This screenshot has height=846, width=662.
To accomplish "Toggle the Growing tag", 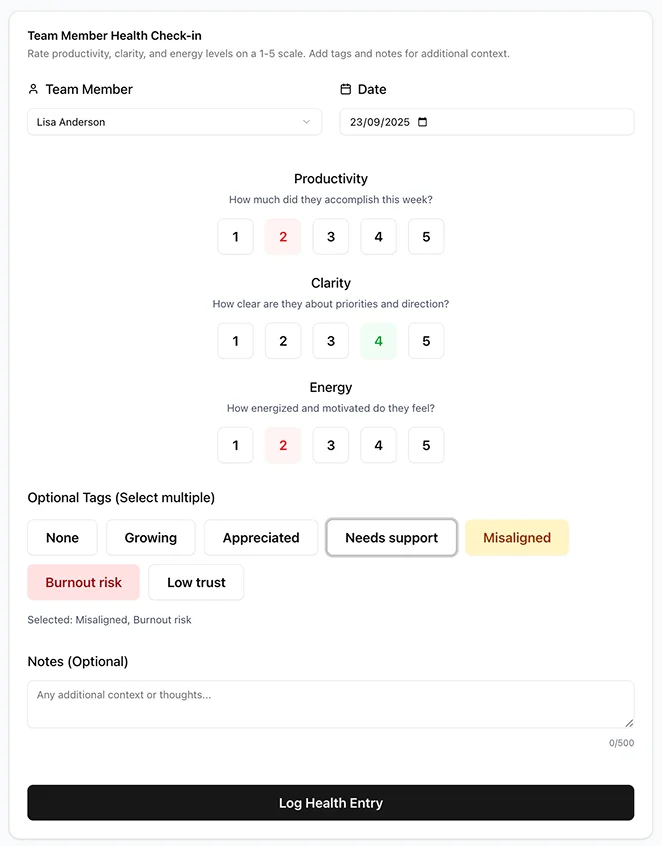I will [x=150, y=537].
